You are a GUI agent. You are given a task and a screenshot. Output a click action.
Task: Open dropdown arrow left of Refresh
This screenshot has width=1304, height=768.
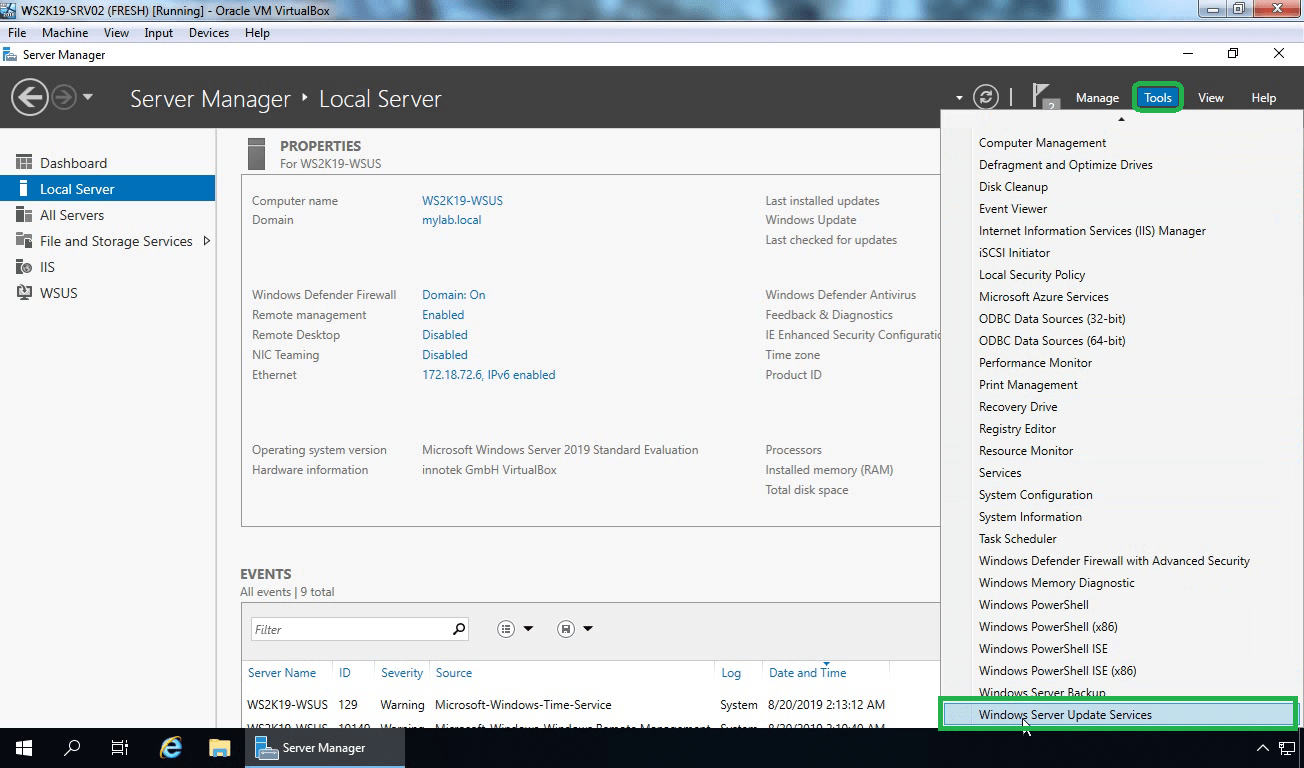pos(959,98)
